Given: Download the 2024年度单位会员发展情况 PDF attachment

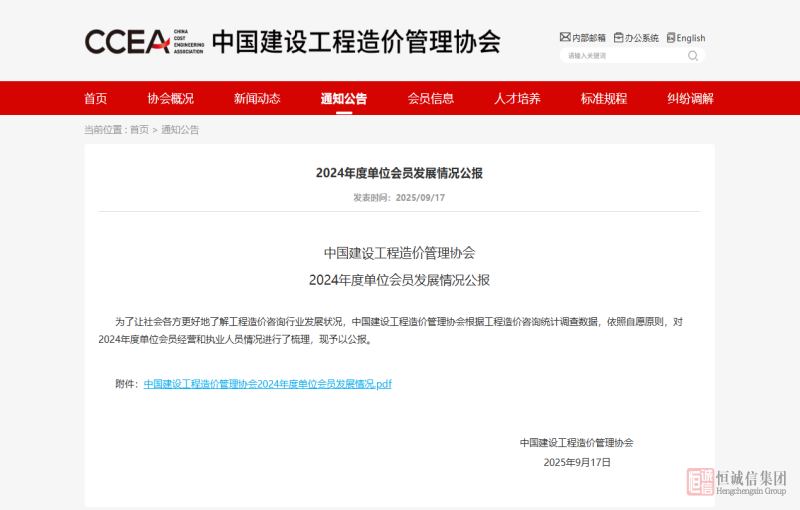Looking at the screenshot, I should (267, 384).
